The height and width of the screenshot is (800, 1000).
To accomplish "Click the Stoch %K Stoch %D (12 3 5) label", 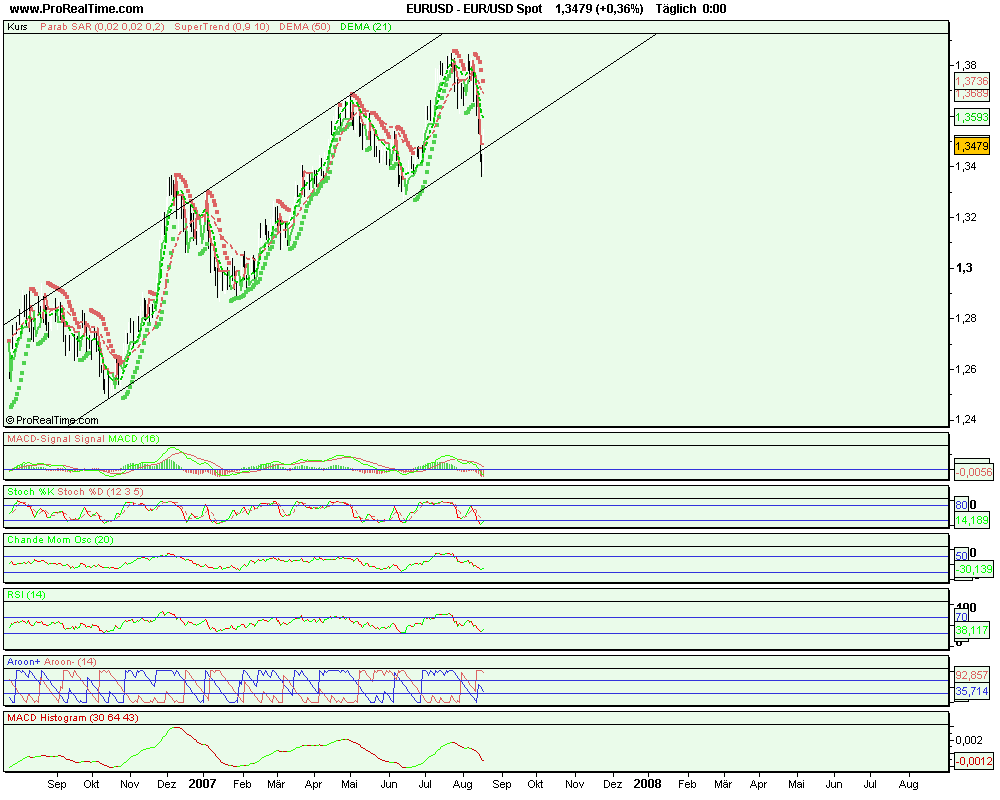I will pyautogui.click(x=75, y=492).
